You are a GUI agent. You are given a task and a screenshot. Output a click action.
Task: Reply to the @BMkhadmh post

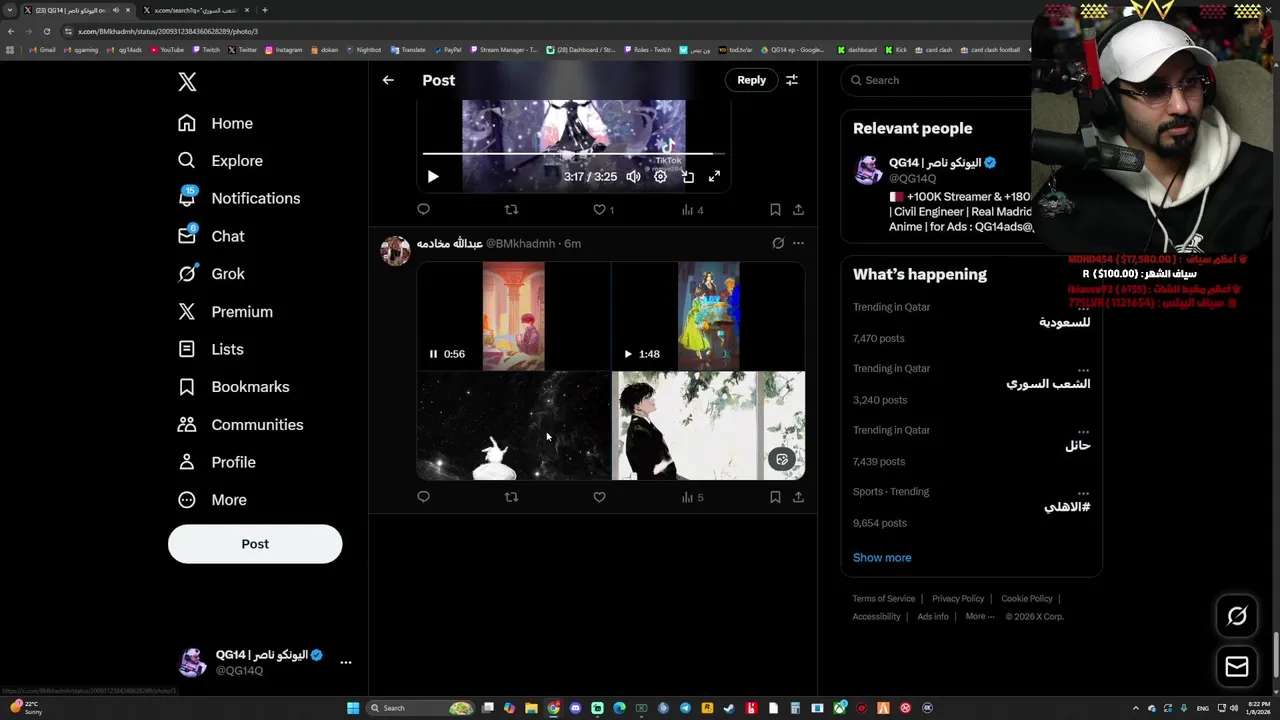click(x=423, y=497)
